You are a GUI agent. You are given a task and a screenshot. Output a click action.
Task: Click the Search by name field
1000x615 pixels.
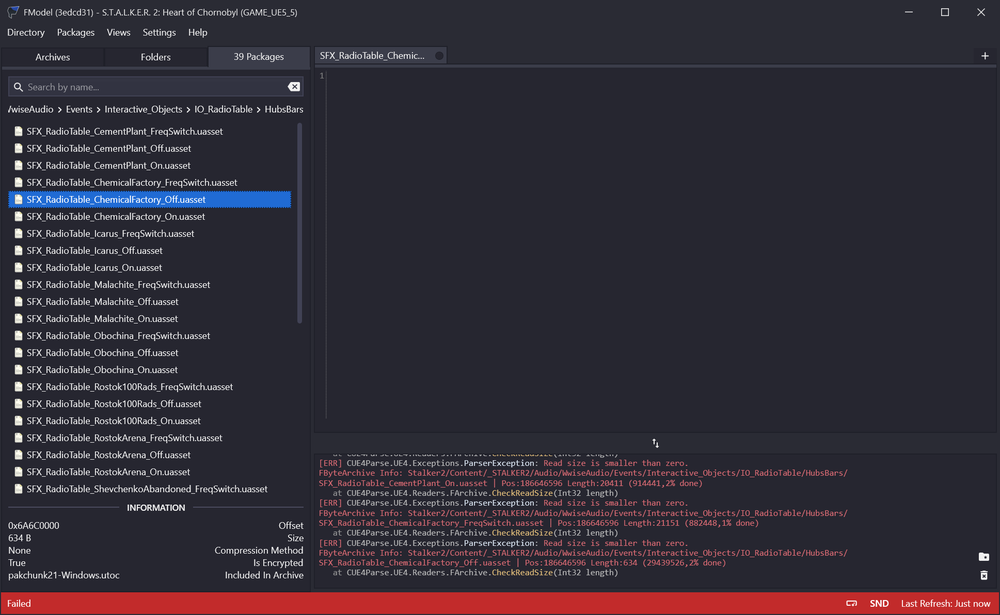point(150,87)
